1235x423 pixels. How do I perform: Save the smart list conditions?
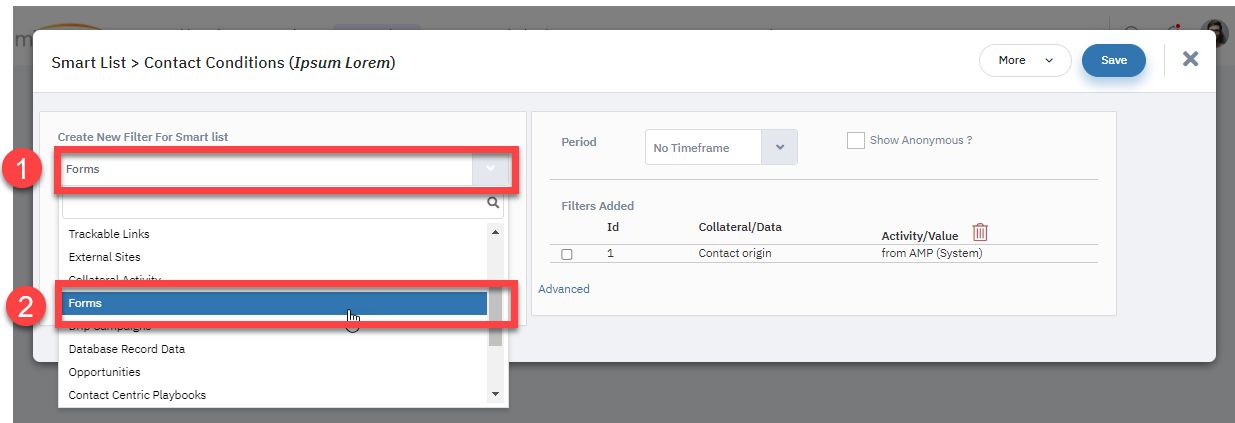(1114, 60)
